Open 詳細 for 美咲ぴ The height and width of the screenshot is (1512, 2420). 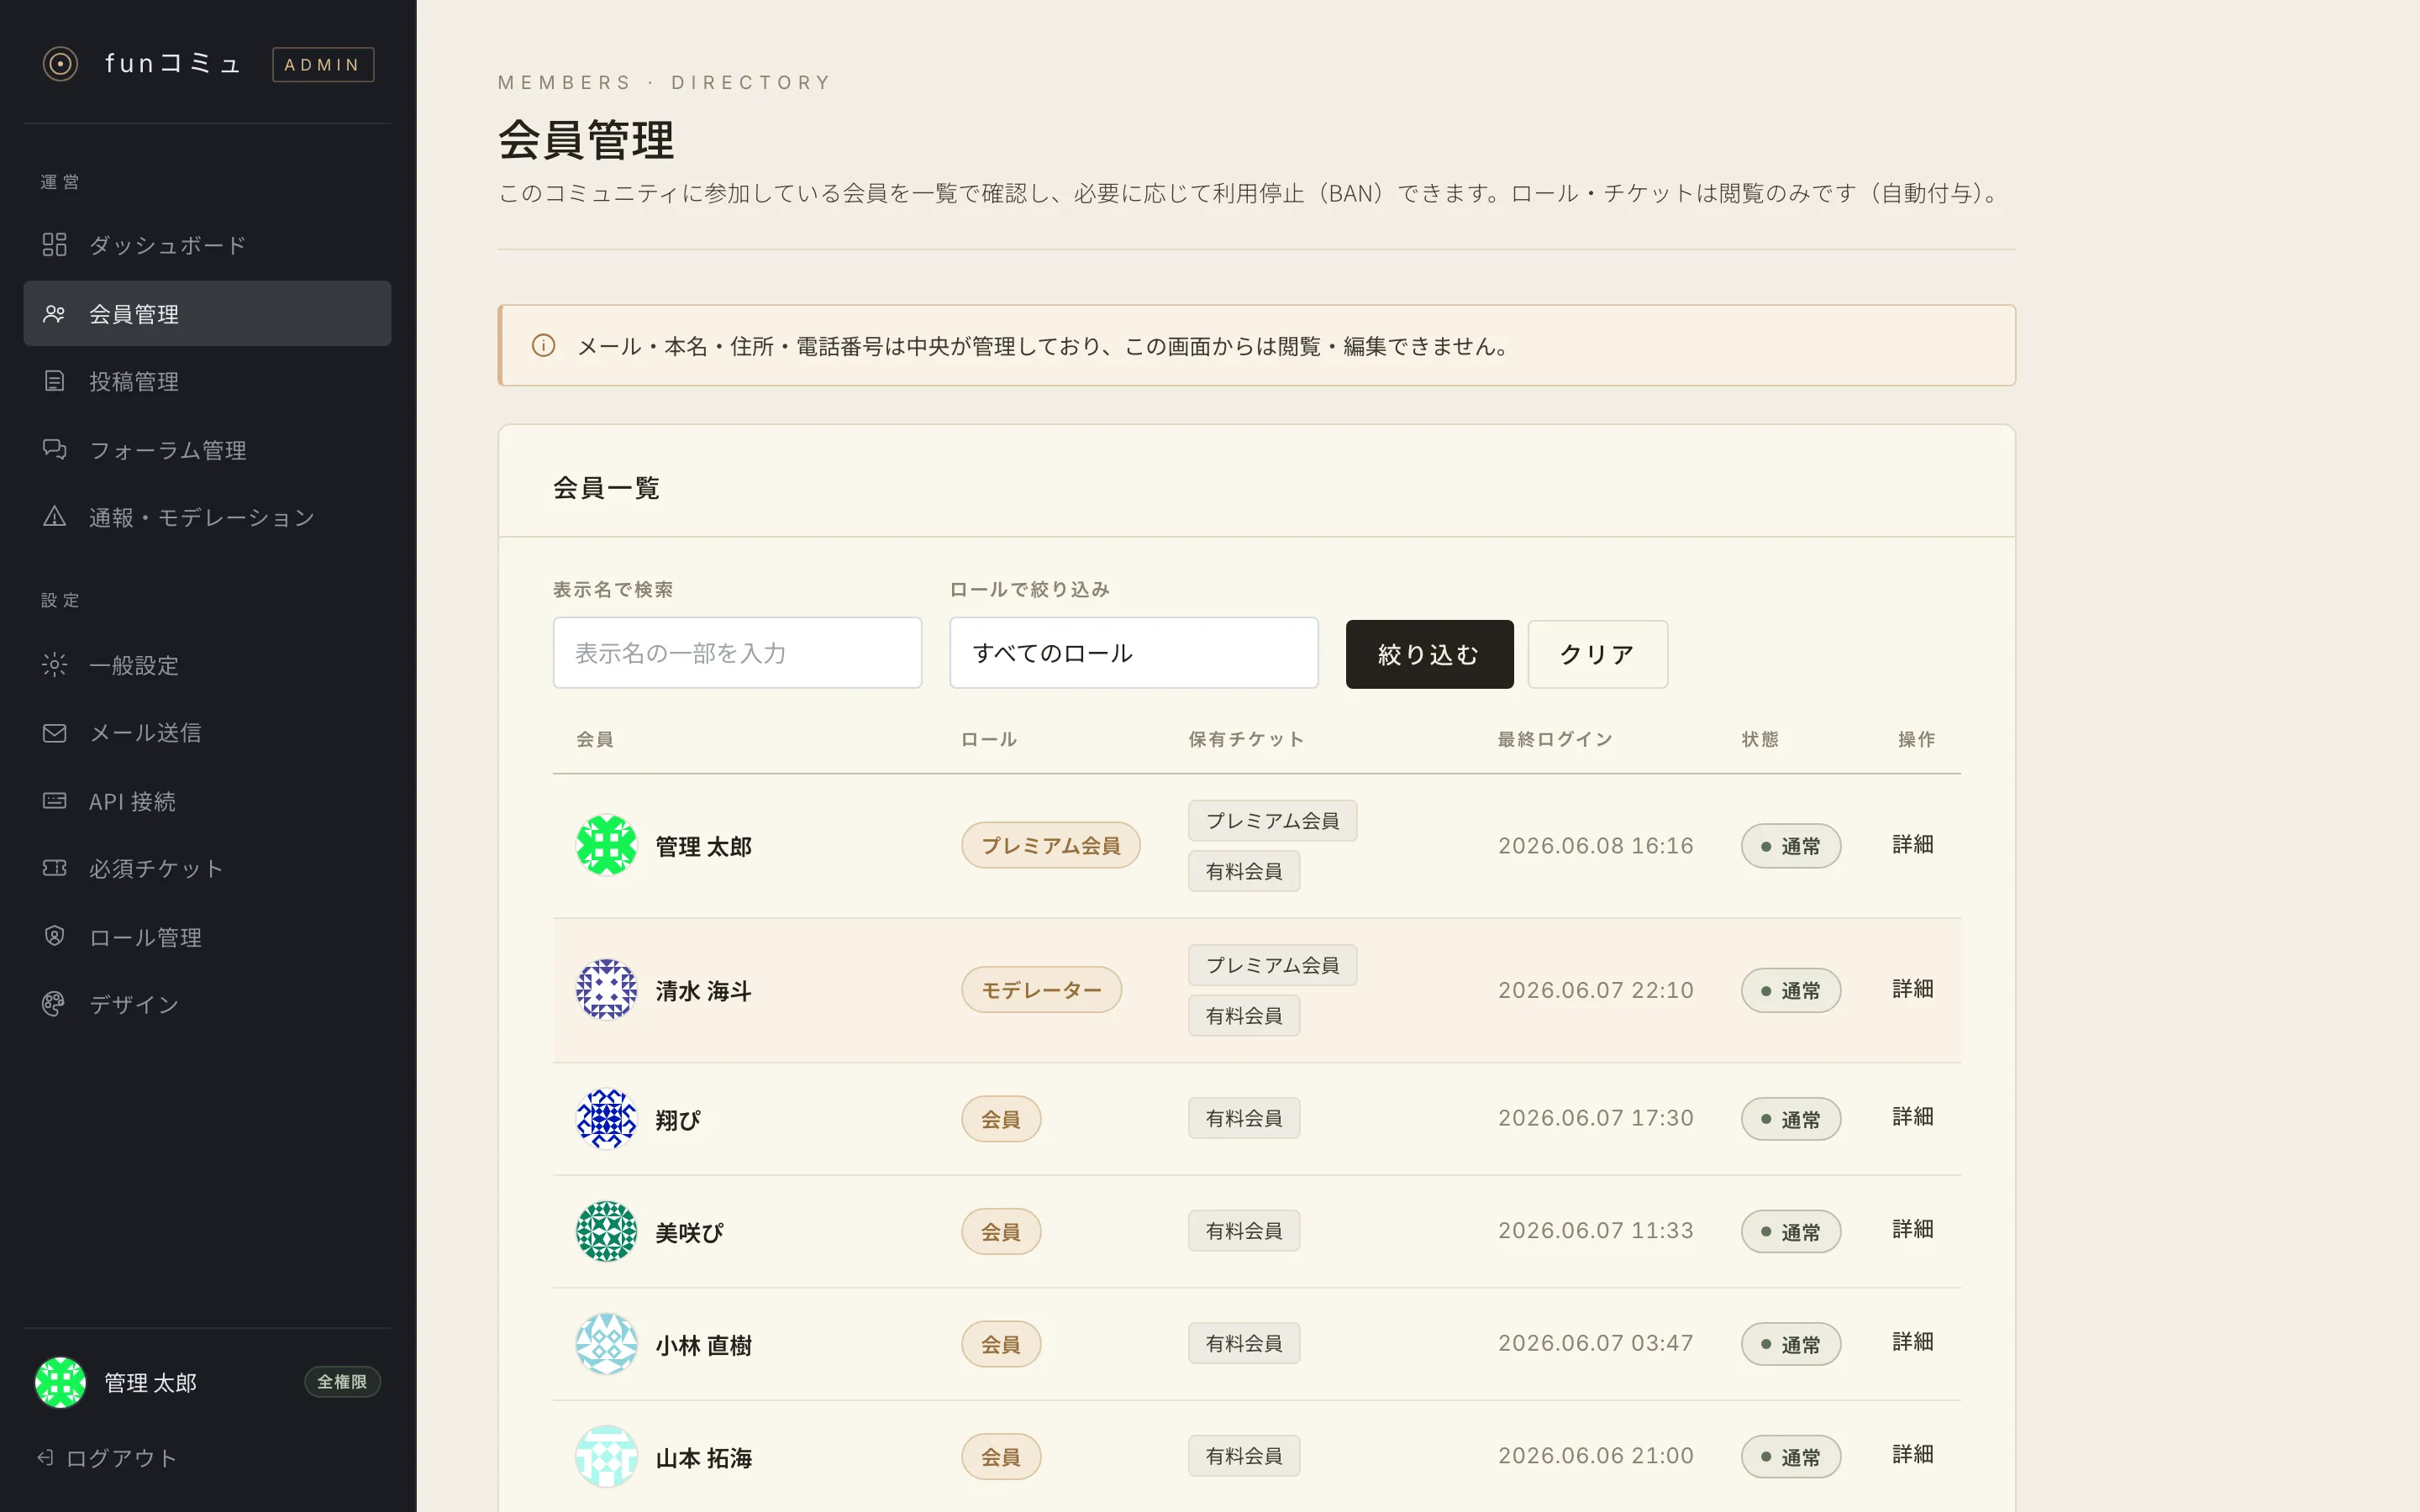pyautogui.click(x=1913, y=1229)
